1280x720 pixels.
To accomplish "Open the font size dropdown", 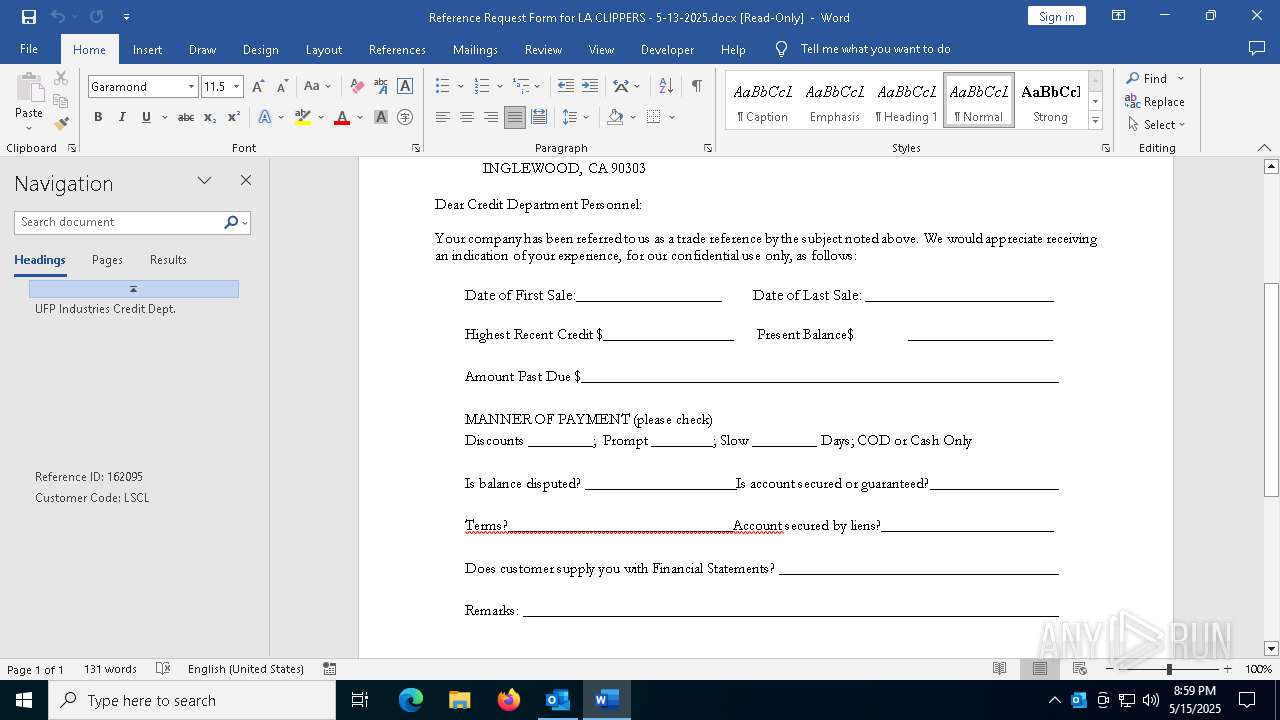I will pyautogui.click(x=237, y=87).
